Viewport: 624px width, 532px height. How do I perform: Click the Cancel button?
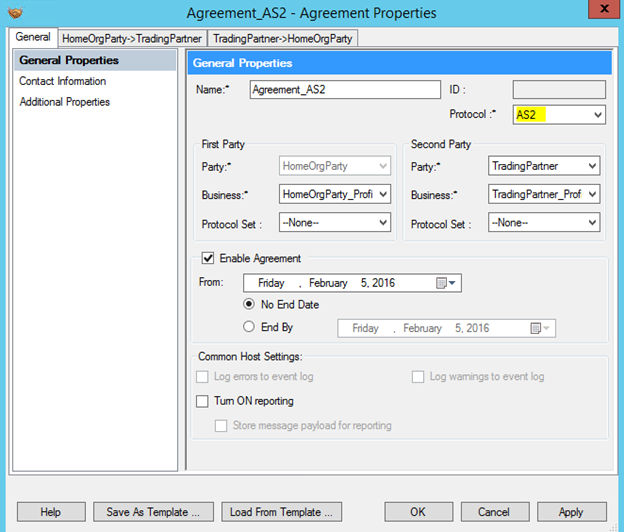coord(495,512)
